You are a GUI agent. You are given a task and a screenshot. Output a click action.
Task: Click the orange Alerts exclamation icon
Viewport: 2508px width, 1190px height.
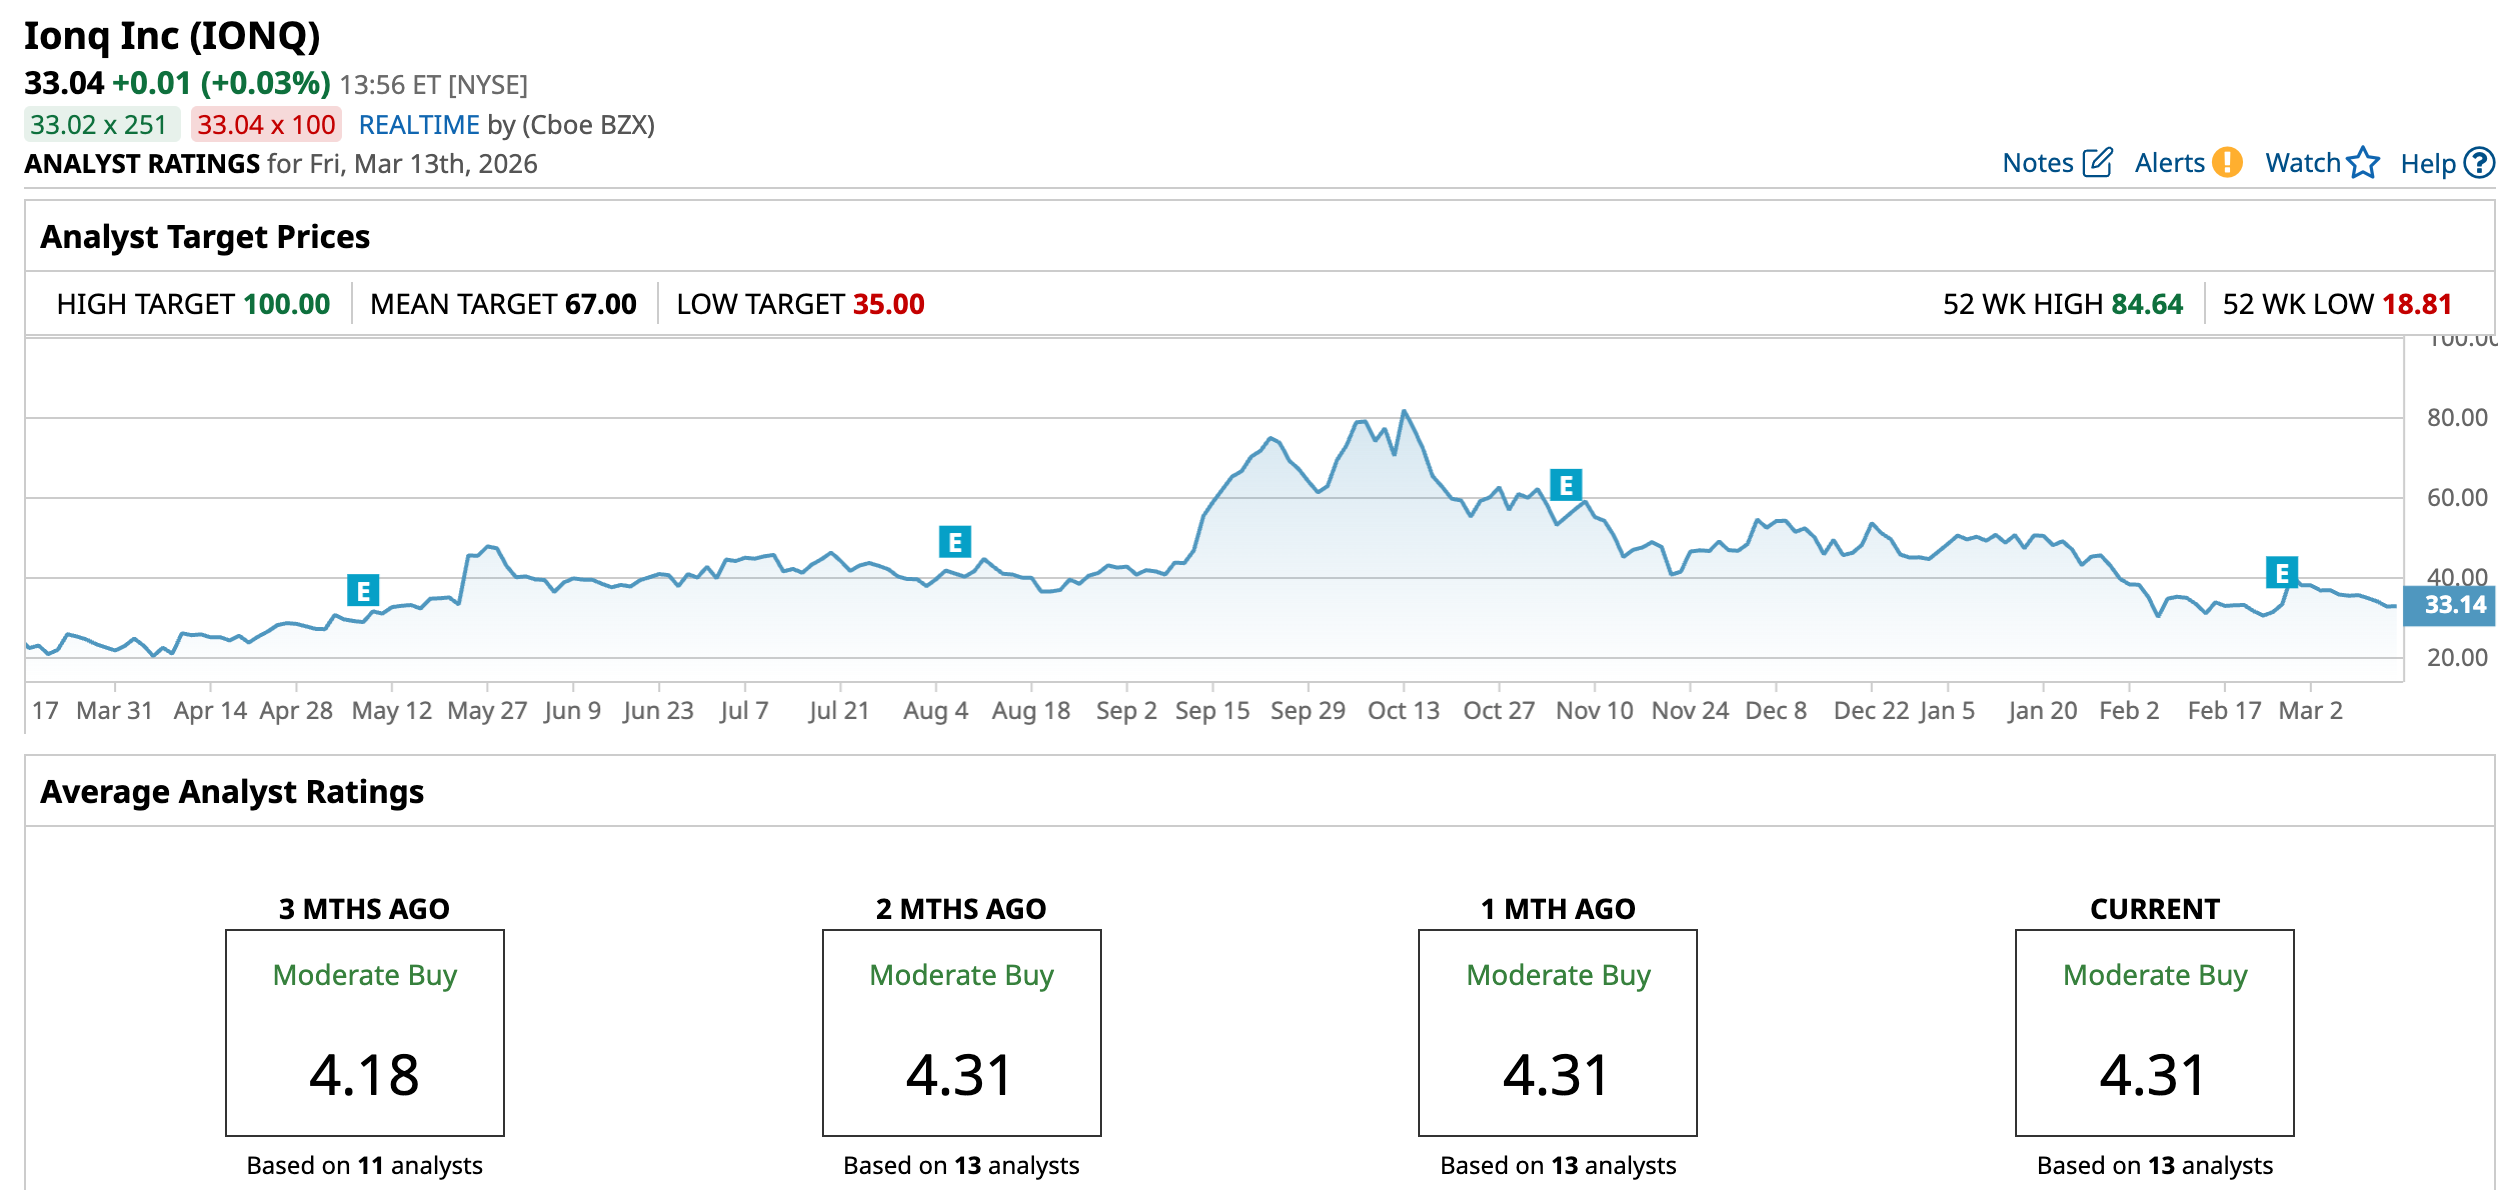point(2227,162)
